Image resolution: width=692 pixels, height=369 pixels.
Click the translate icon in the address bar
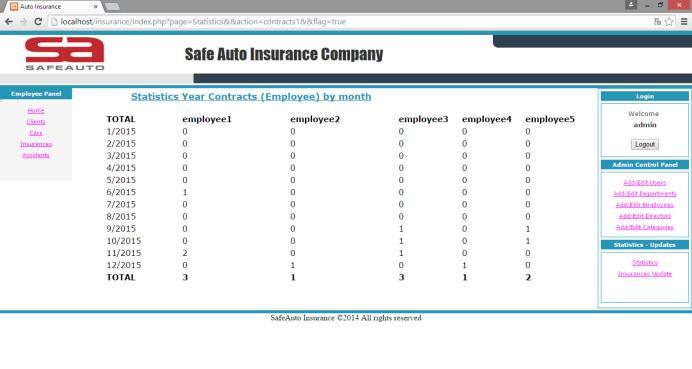coord(658,22)
